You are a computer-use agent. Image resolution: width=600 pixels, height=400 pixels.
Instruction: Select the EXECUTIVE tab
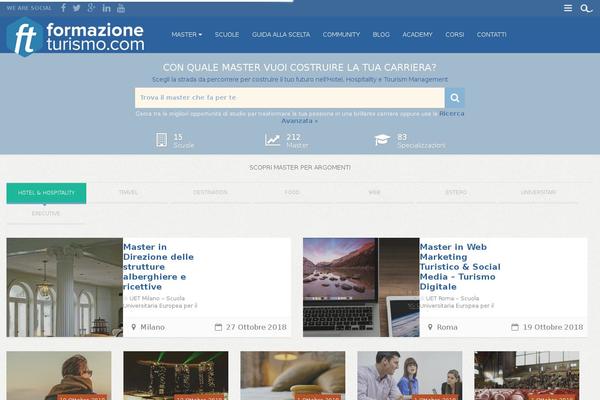tap(46, 214)
